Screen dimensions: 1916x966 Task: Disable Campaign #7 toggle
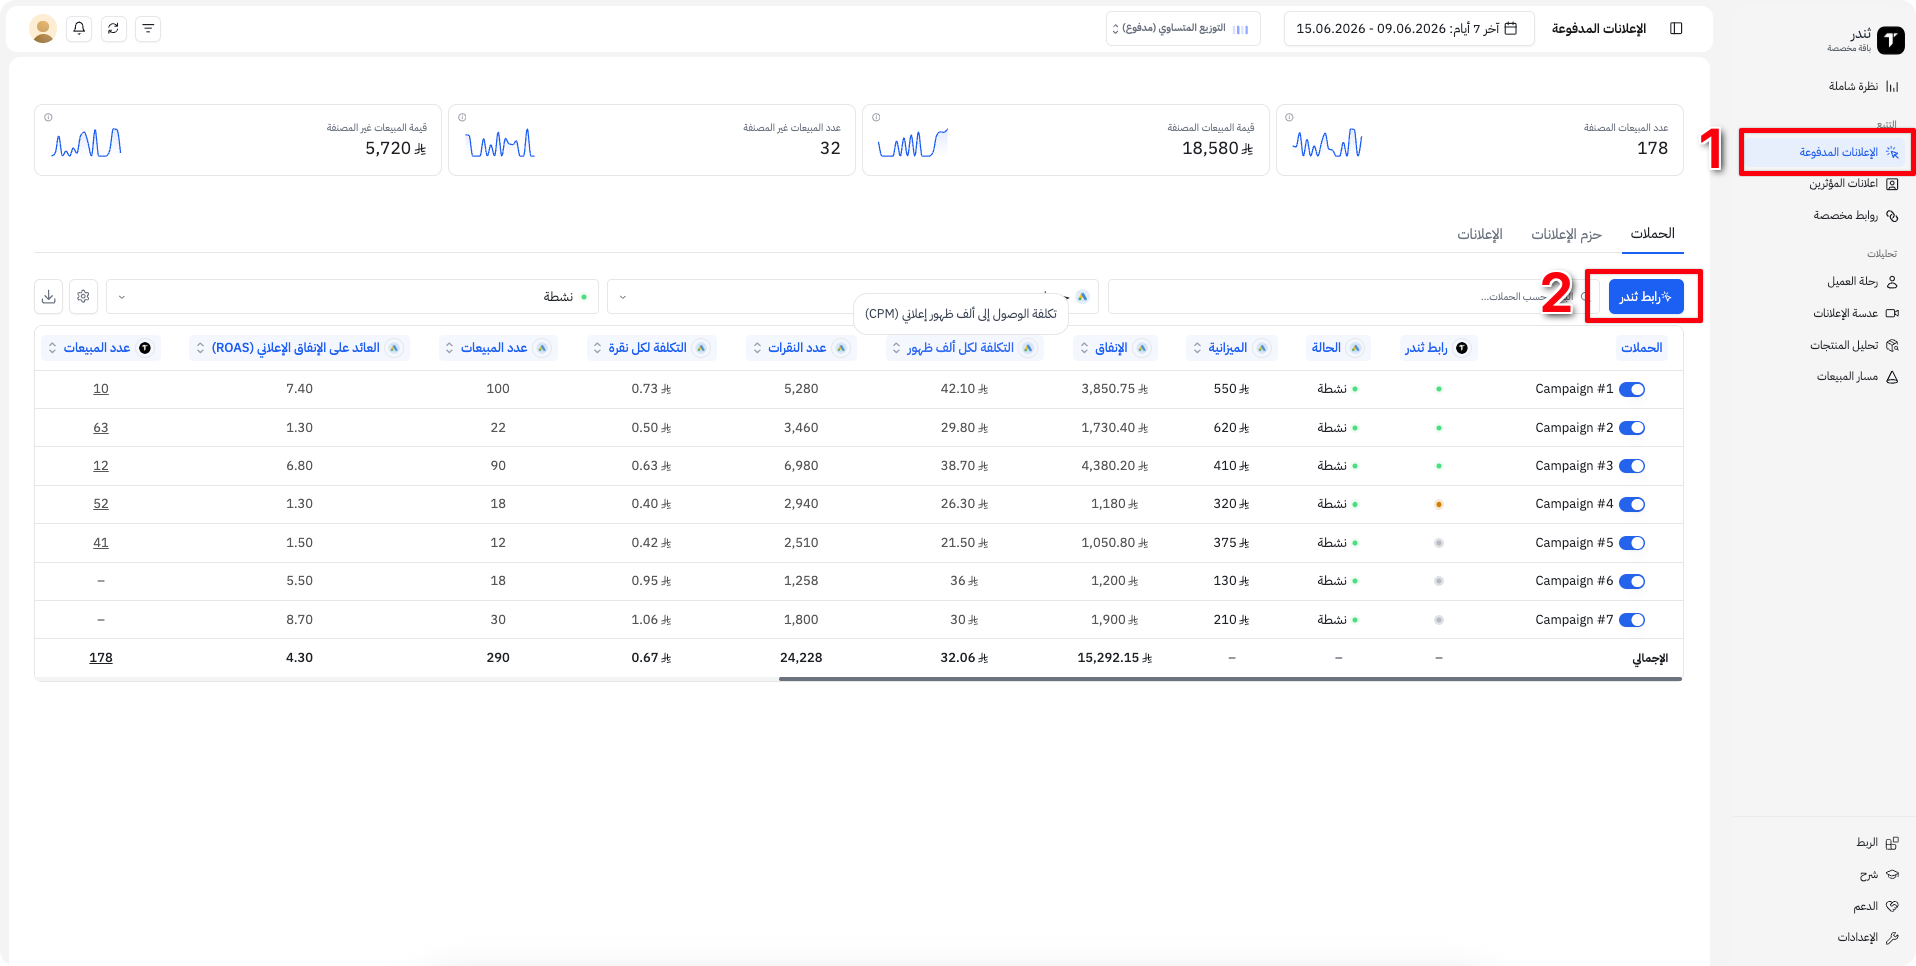[x=1632, y=620]
